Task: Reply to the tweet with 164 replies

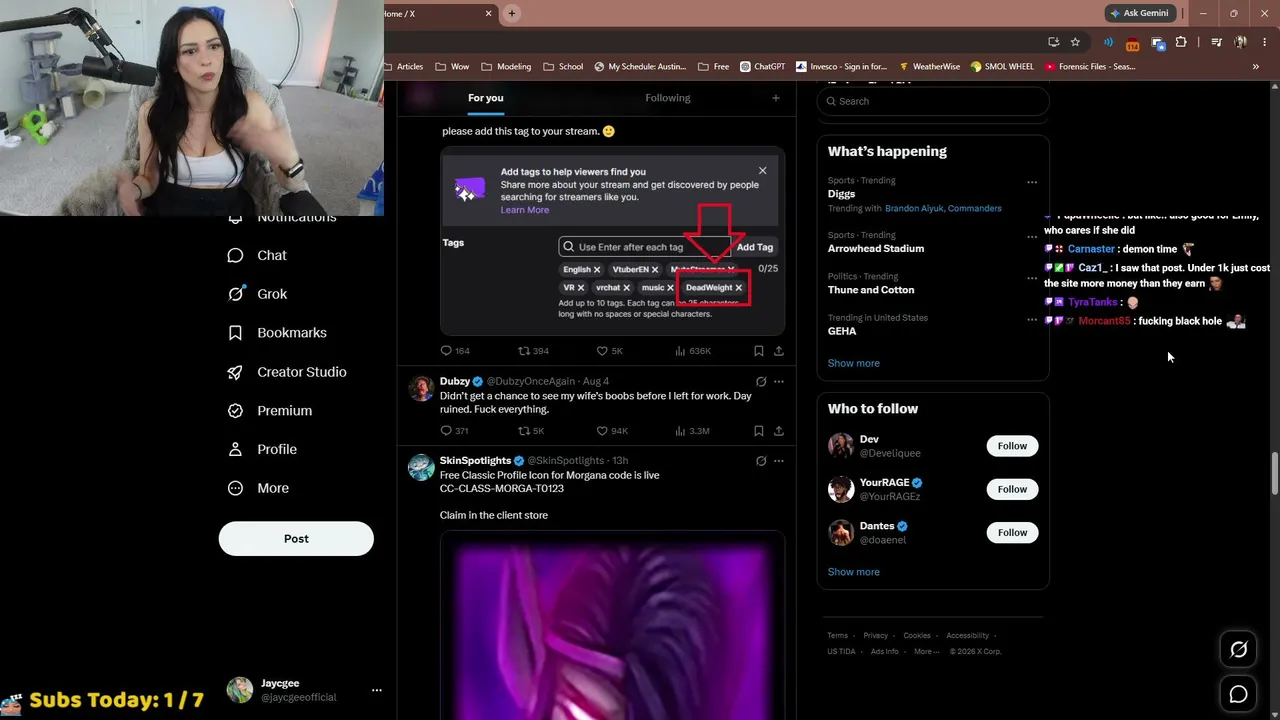Action: pos(455,351)
